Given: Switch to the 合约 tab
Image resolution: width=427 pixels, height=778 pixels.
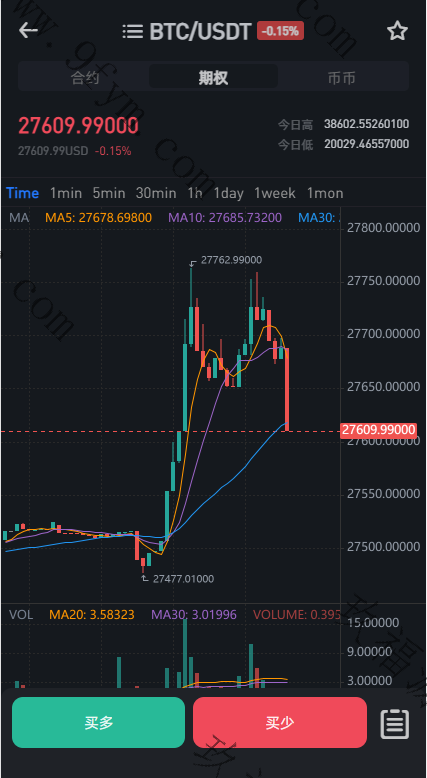Looking at the screenshot, I should [85, 77].
